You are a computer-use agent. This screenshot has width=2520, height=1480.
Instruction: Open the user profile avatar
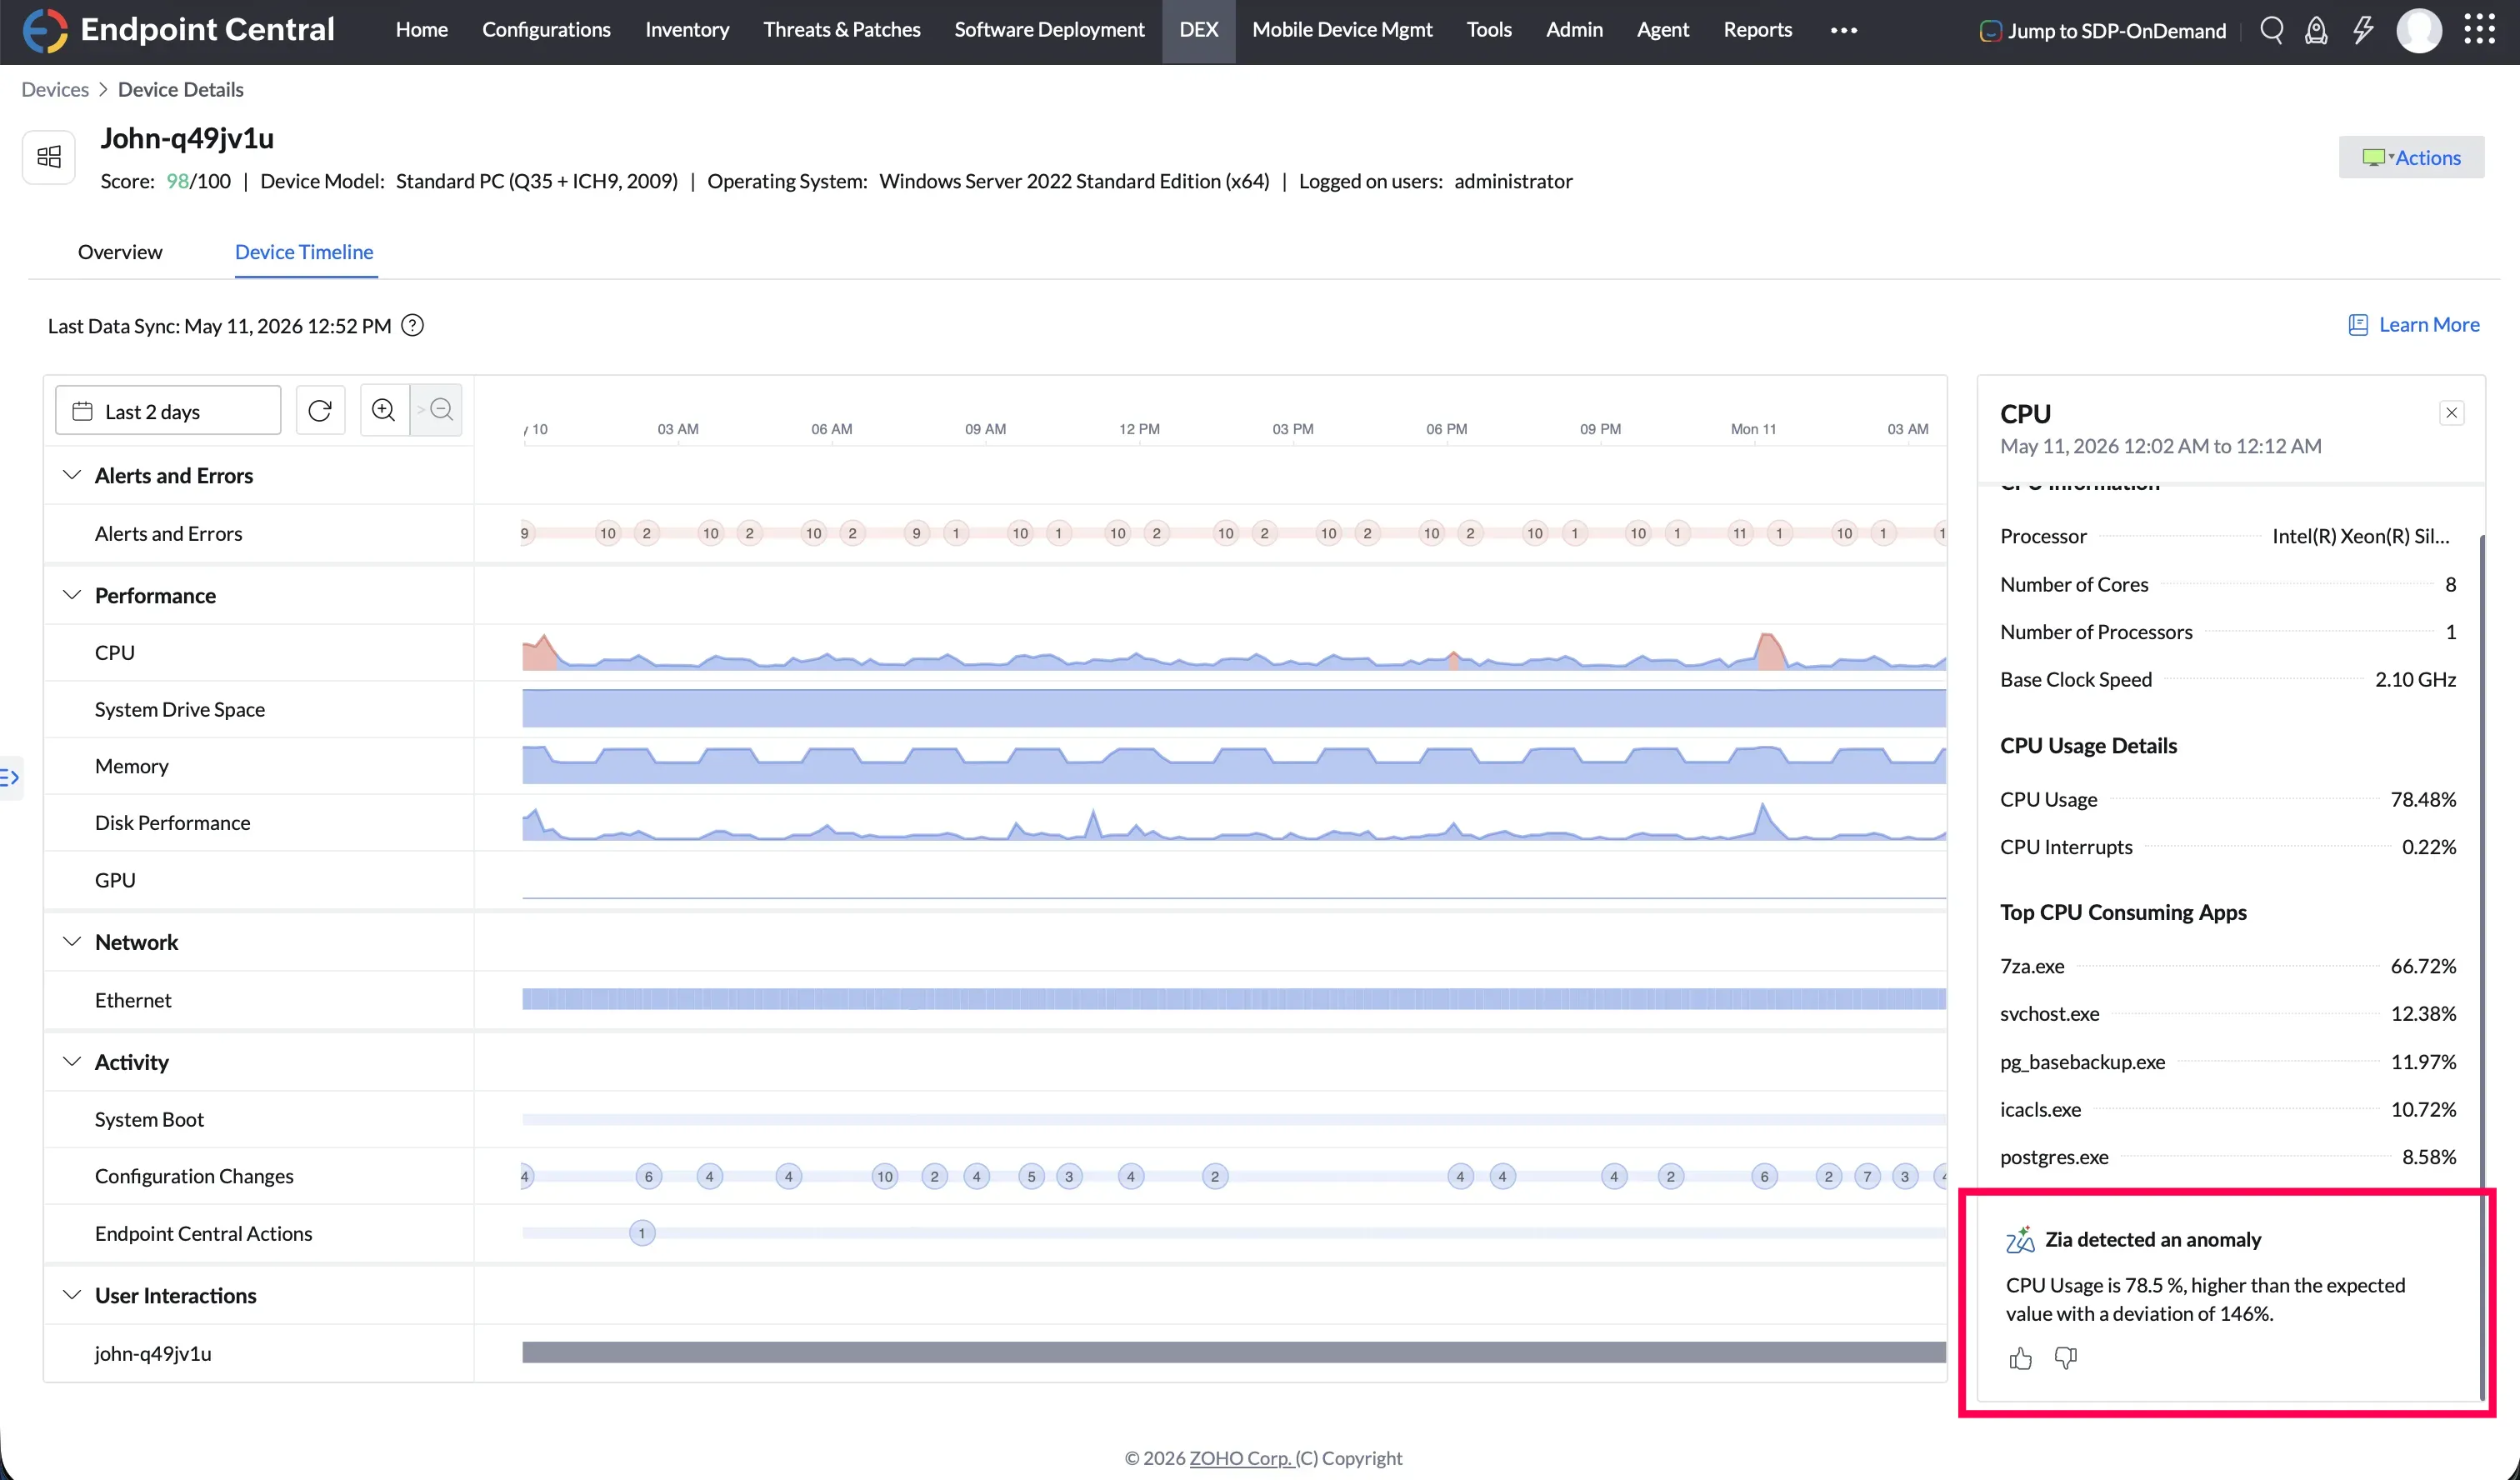point(2419,30)
